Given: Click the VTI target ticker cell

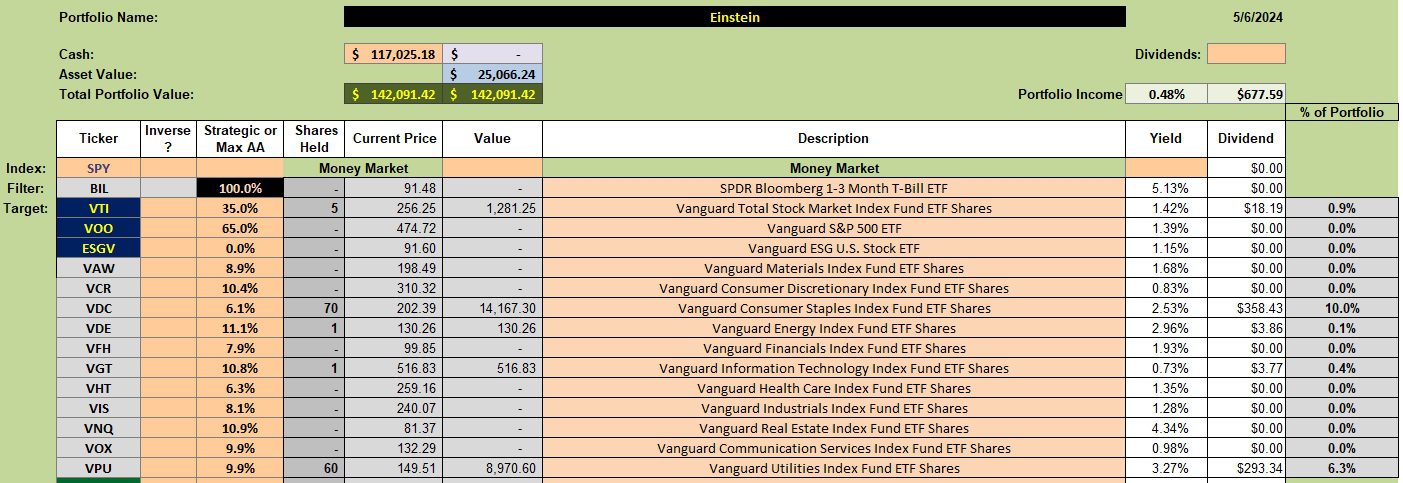Looking at the screenshot, I should pyautogui.click(x=98, y=208).
